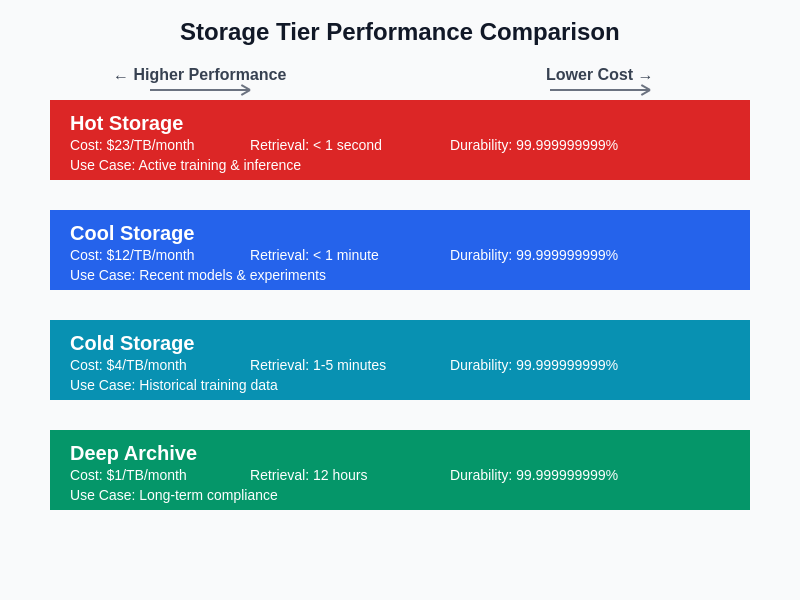
Task: Click the arrow under Higher Performance
Action: 200,90
